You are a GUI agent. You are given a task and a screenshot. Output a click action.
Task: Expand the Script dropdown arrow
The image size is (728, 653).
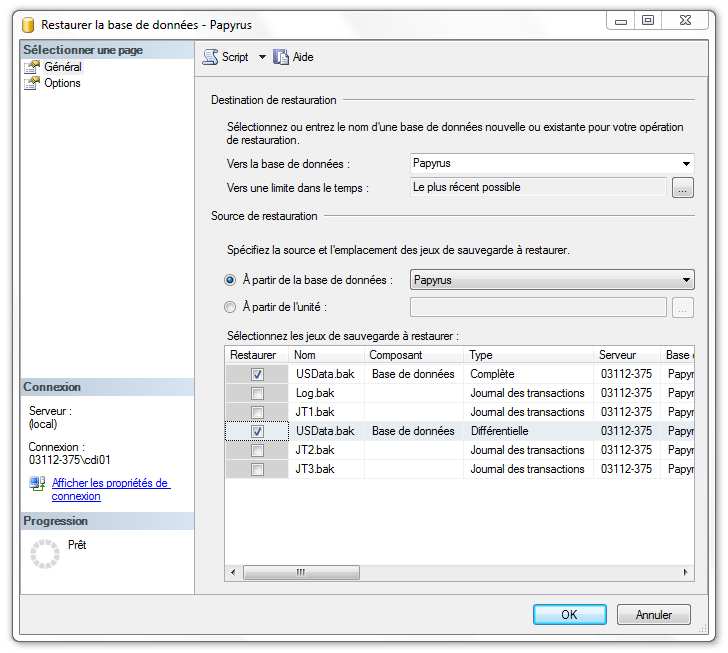(262, 57)
